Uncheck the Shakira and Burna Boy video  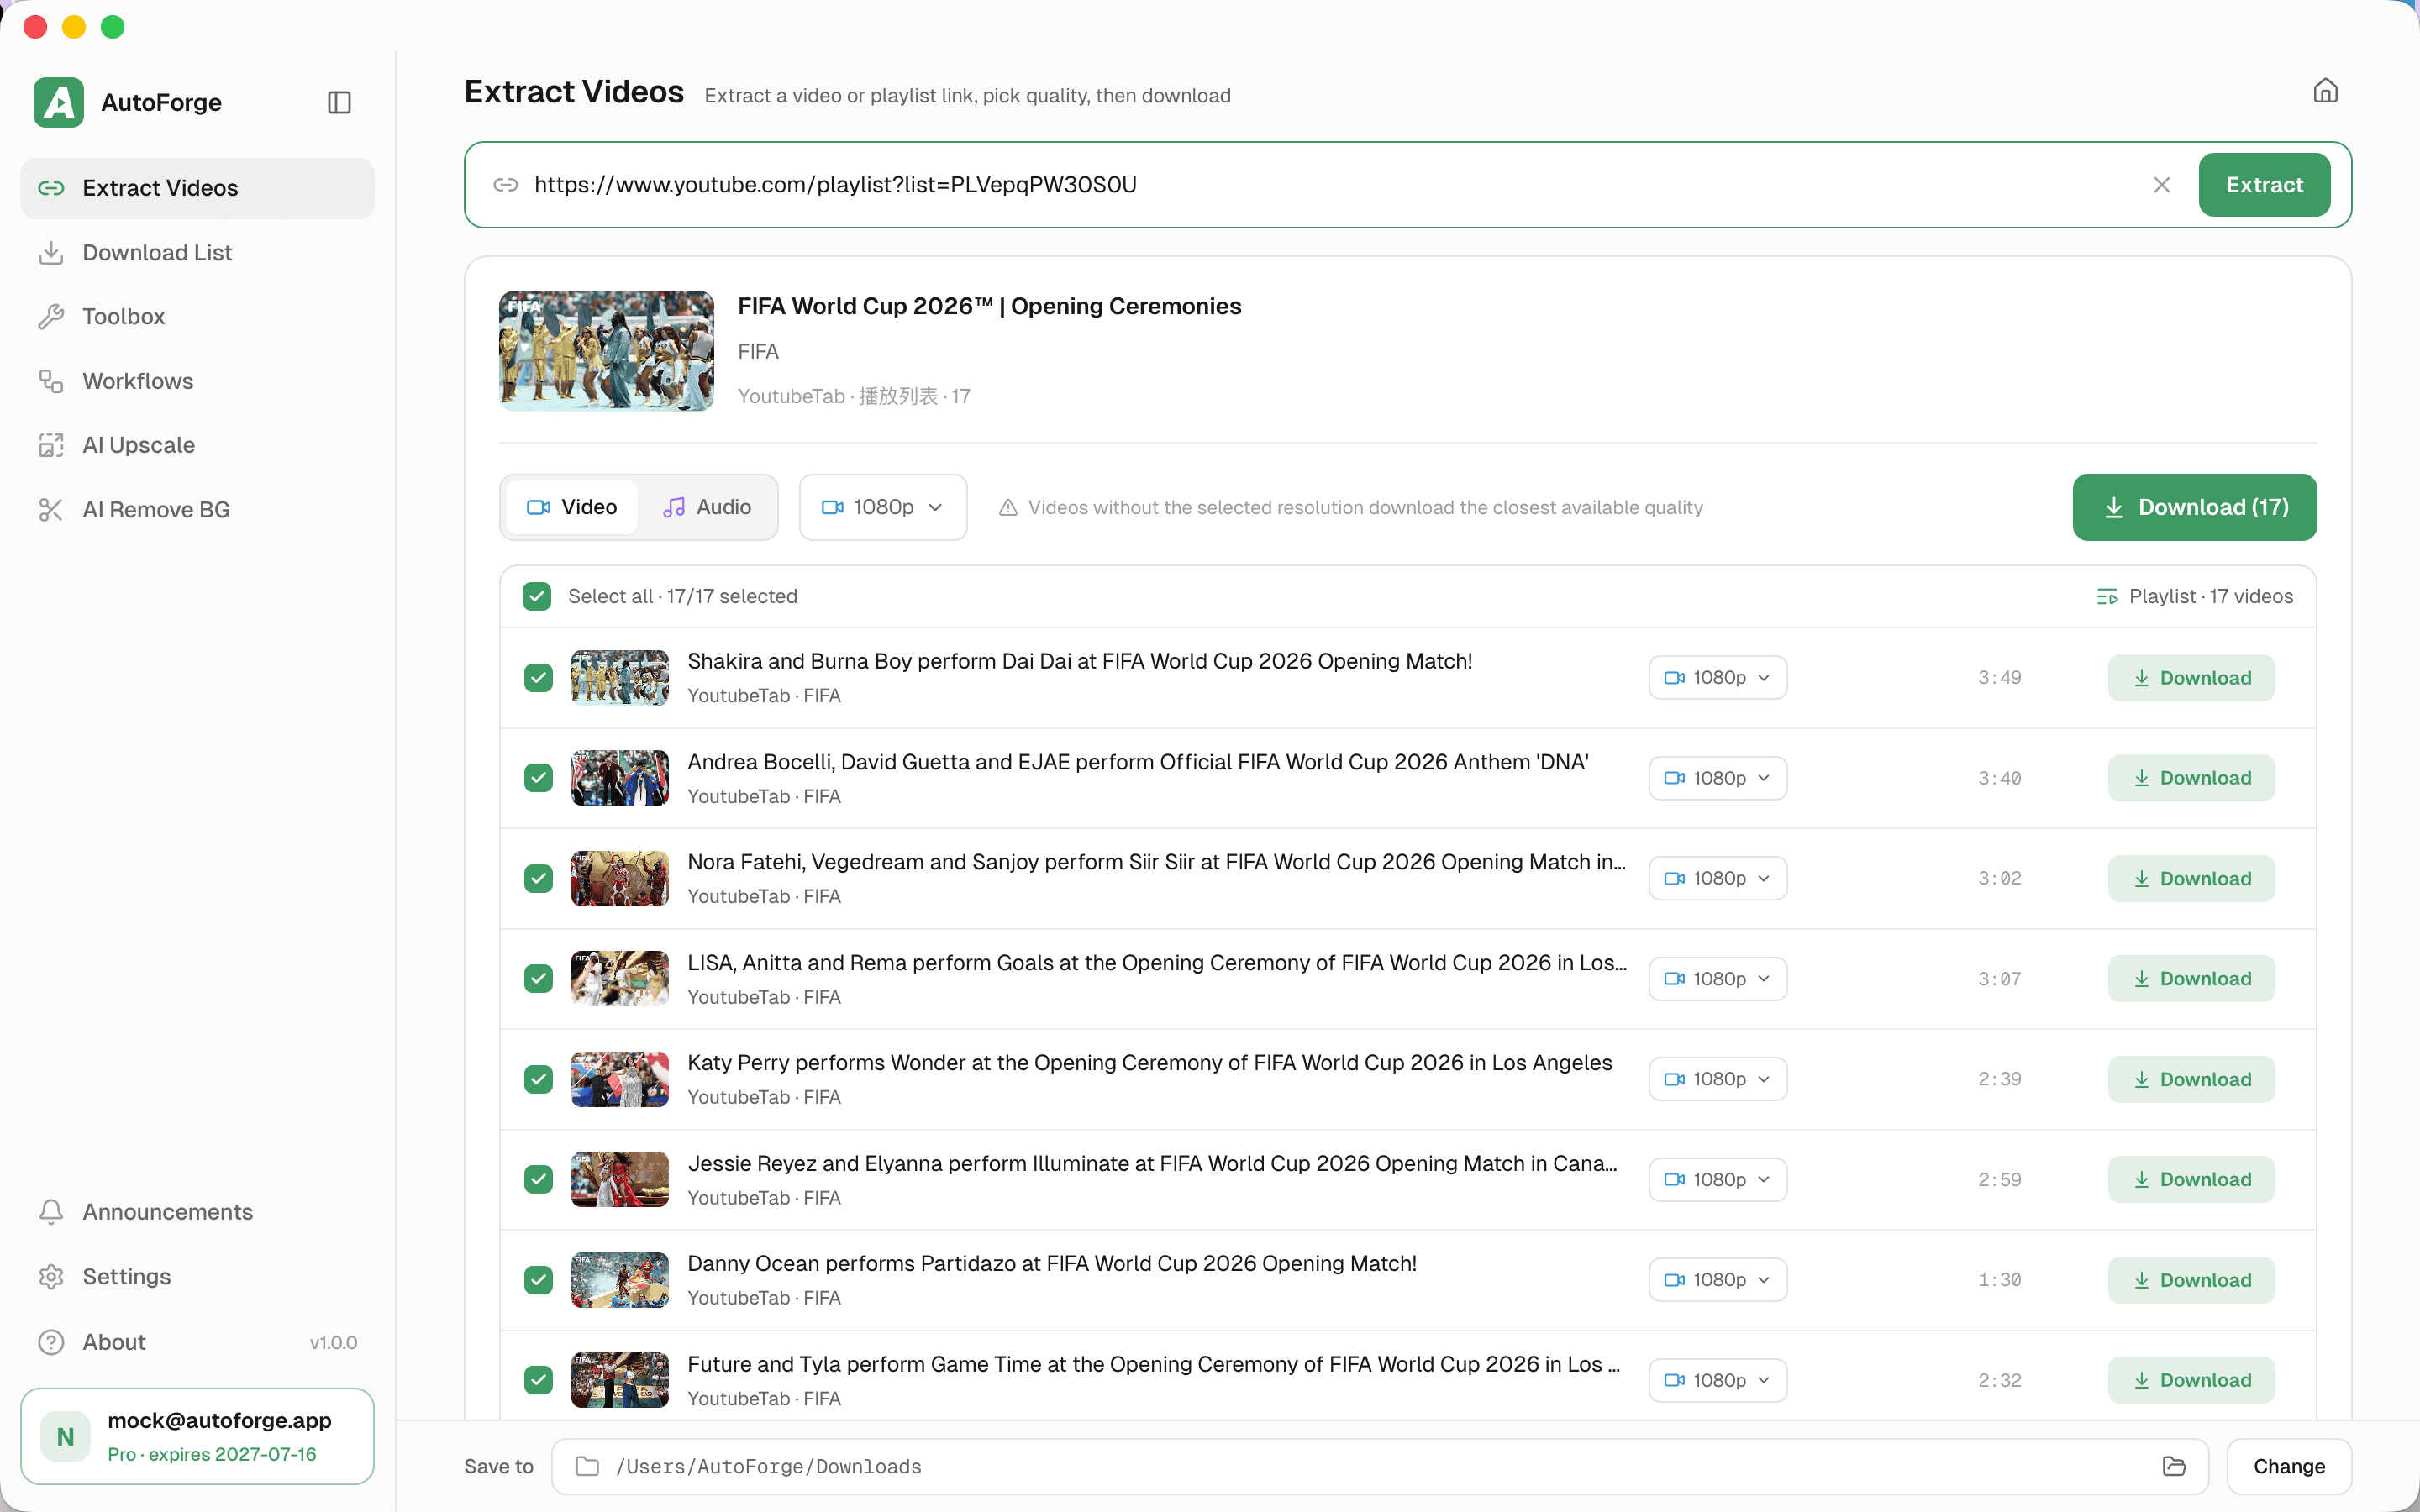coord(539,678)
